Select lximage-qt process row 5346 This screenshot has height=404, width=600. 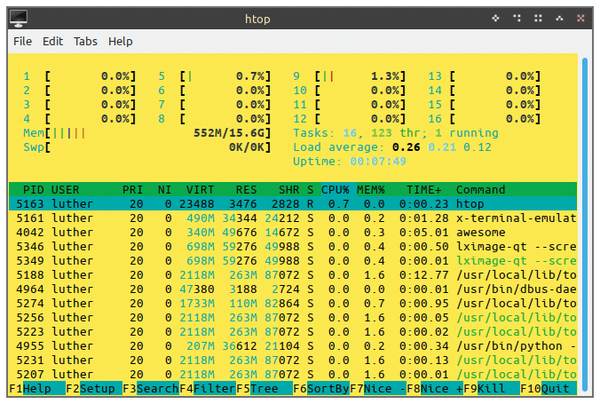coord(293,246)
